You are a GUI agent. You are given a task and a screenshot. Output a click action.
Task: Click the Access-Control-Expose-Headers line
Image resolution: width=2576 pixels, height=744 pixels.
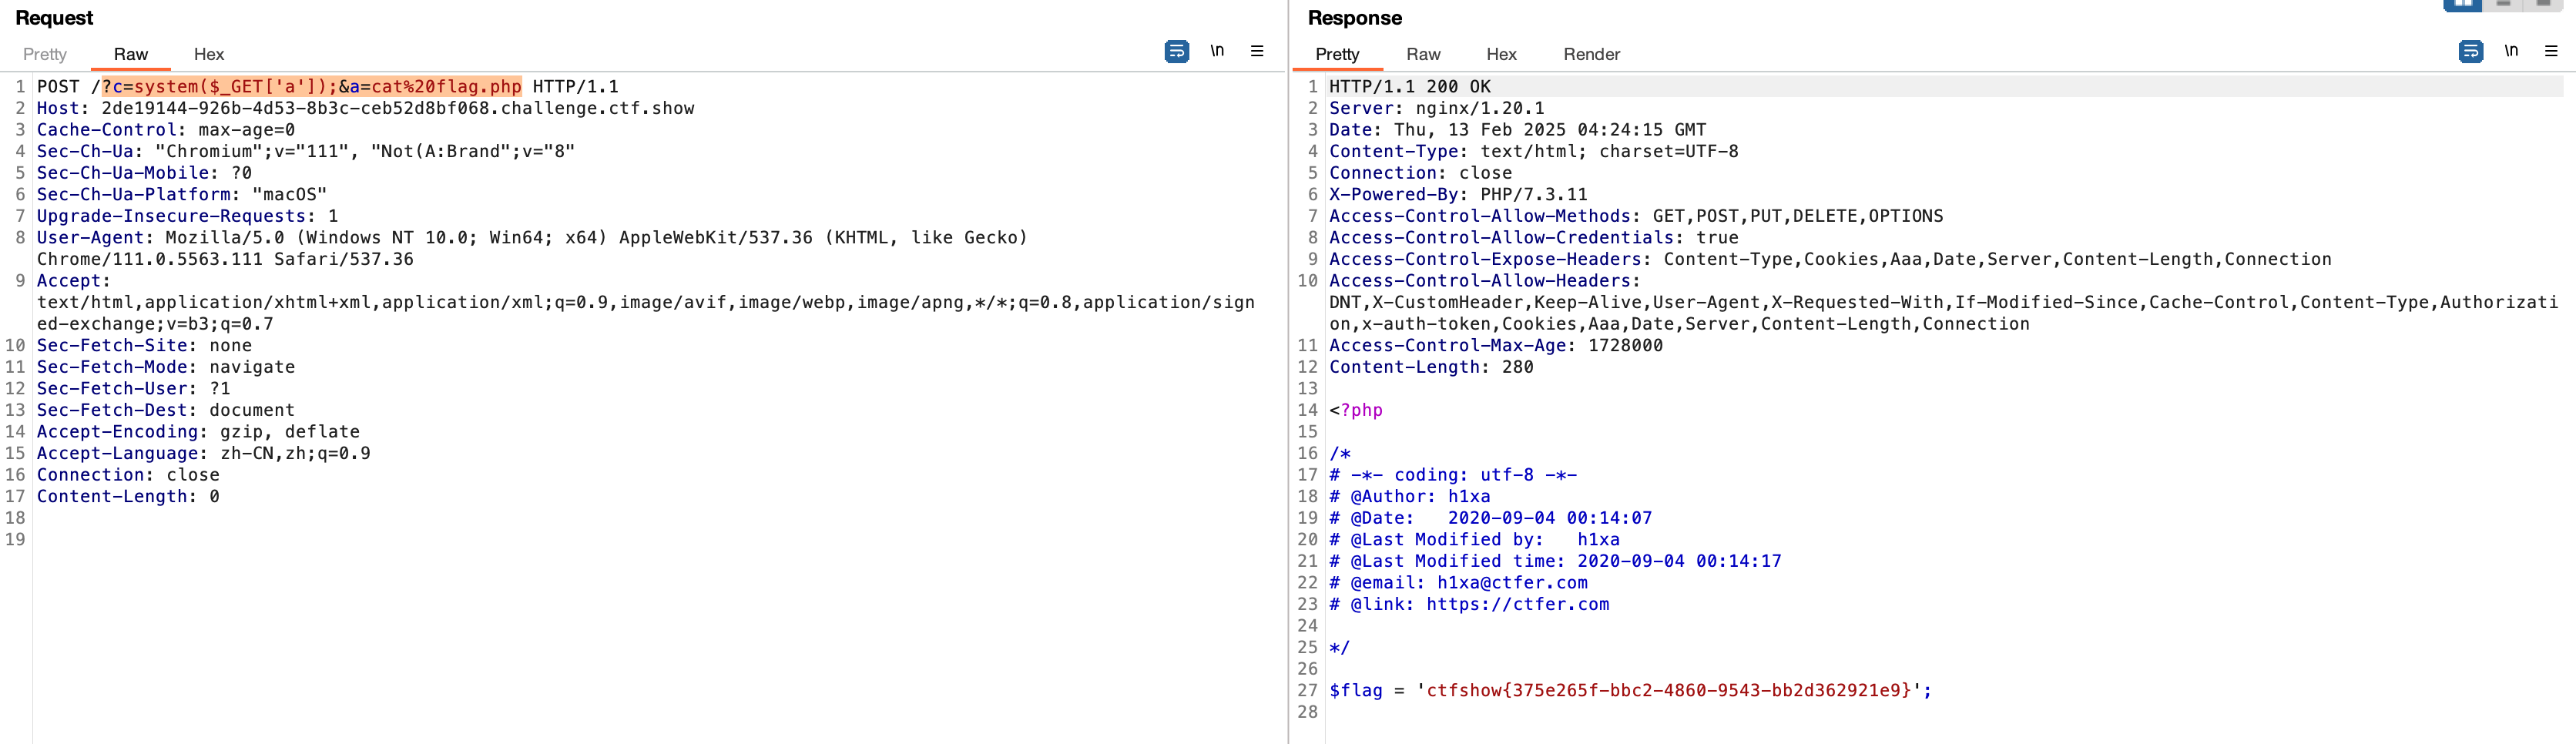(x=1830, y=259)
